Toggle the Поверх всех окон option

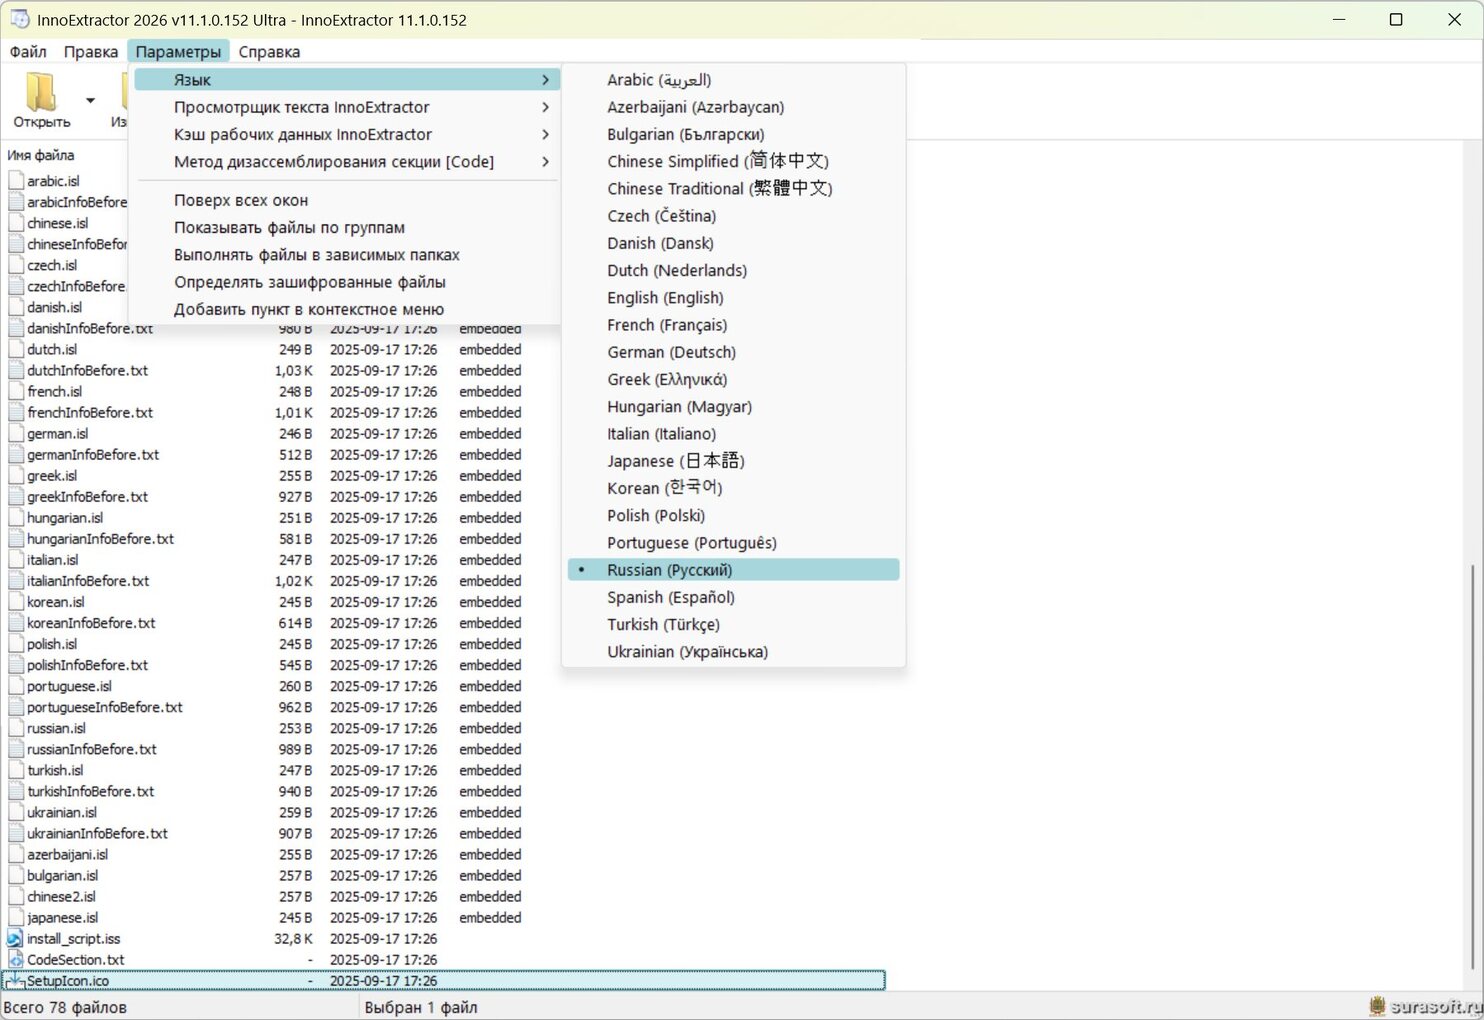pyautogui.click(x=241, y=200)
